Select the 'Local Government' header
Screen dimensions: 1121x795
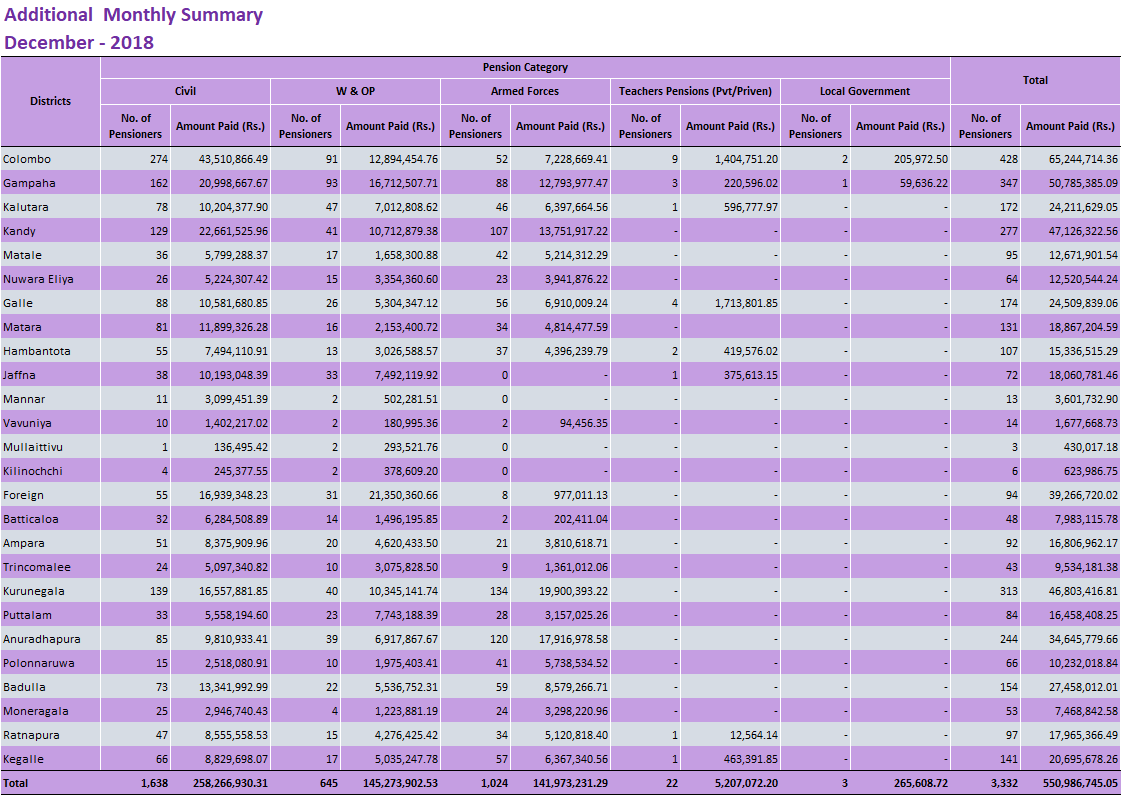coord(865,91)
